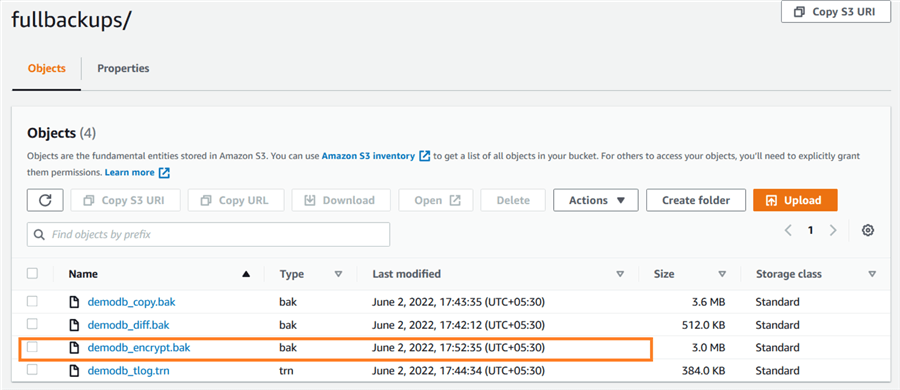This screenshot has height=390, width=900.
Task: Sort by Size column arrow
Action: (722, 275)
